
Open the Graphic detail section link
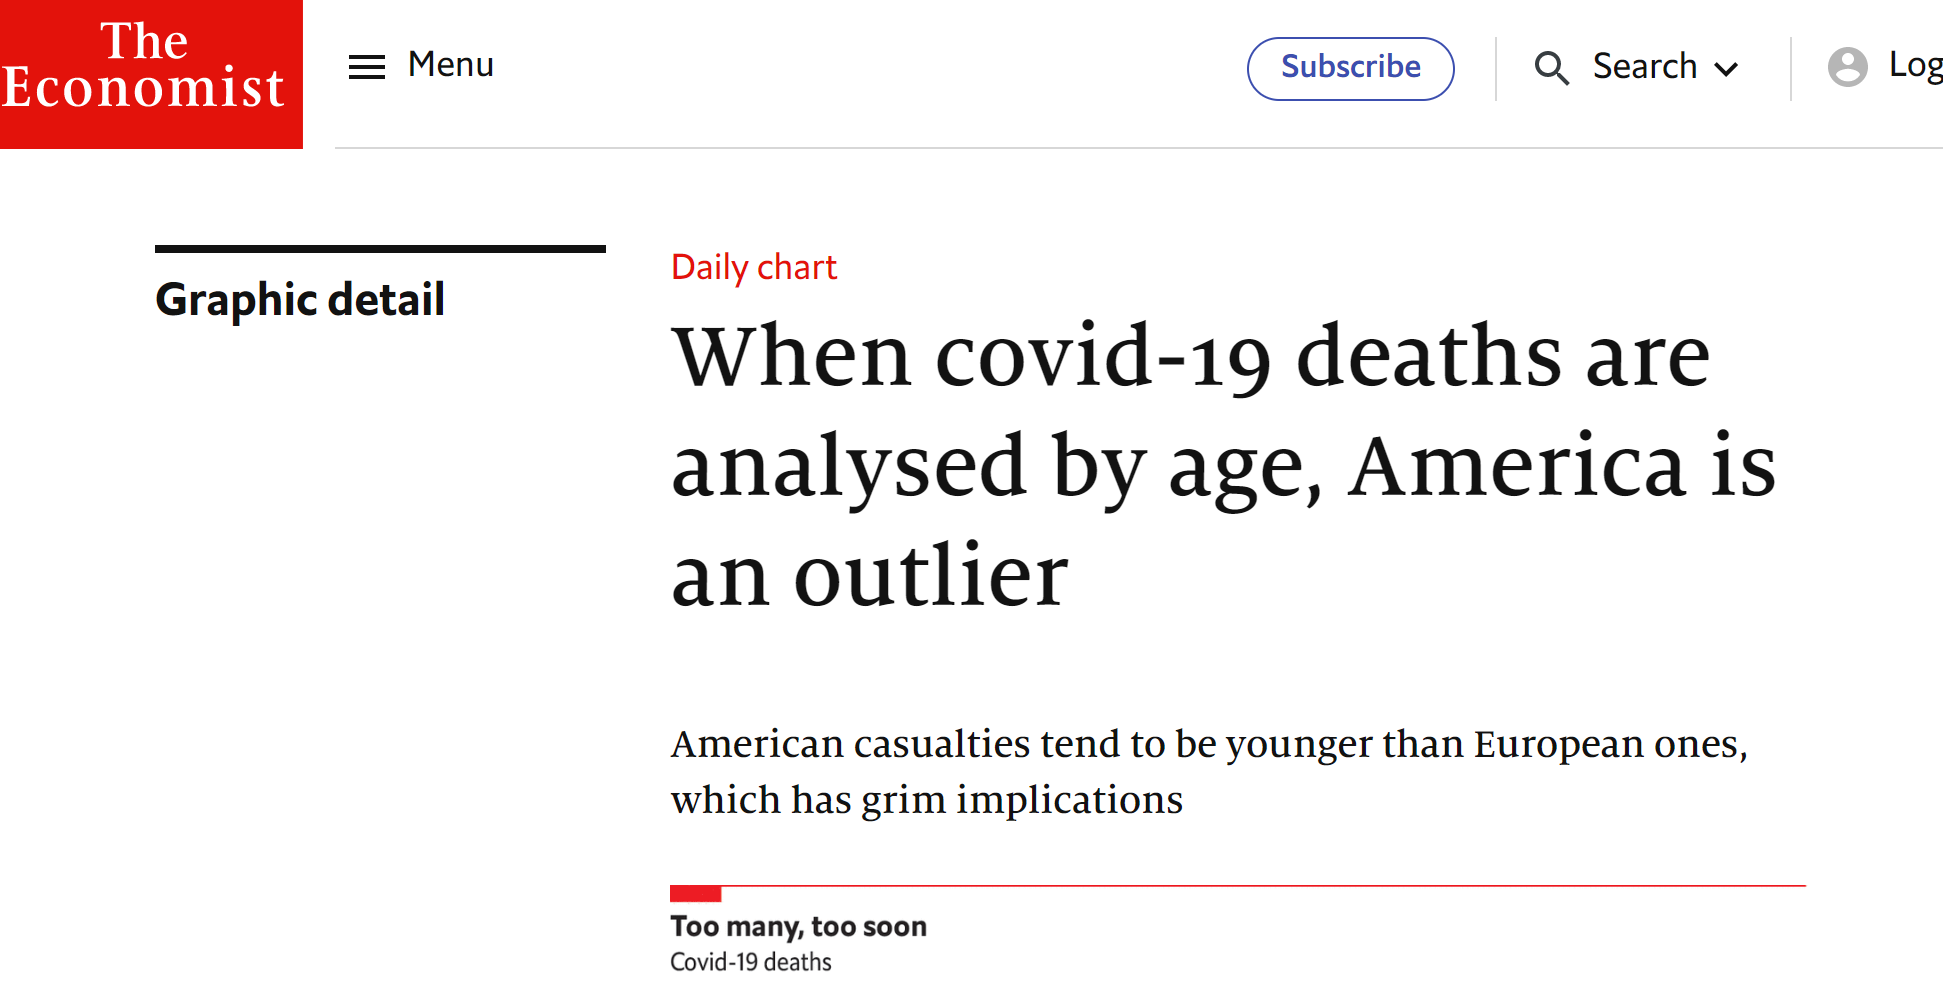300,300
